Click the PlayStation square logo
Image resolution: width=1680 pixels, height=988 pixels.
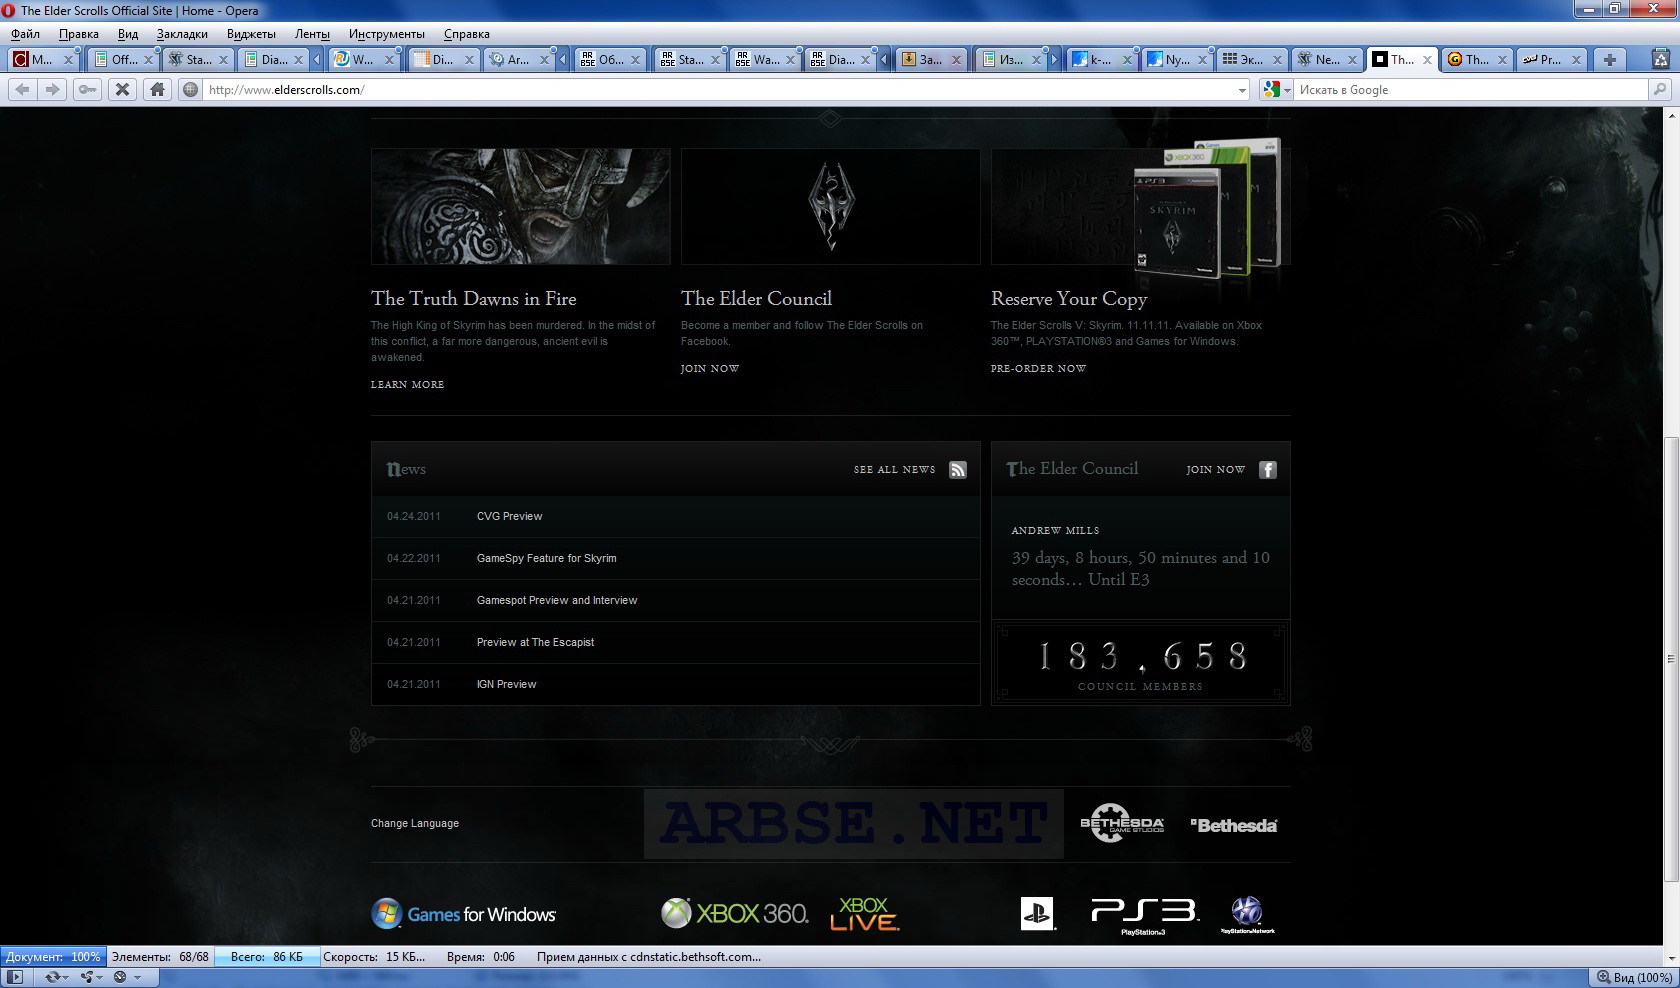[x=1037, y=913]
